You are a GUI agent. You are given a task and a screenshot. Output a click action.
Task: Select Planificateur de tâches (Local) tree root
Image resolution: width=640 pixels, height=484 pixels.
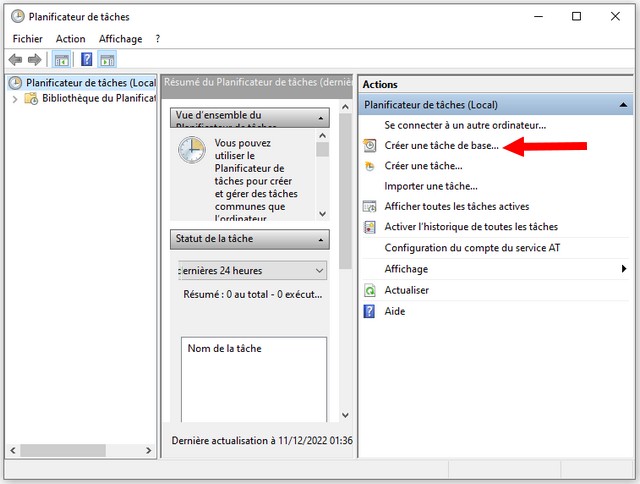[90, 83]
